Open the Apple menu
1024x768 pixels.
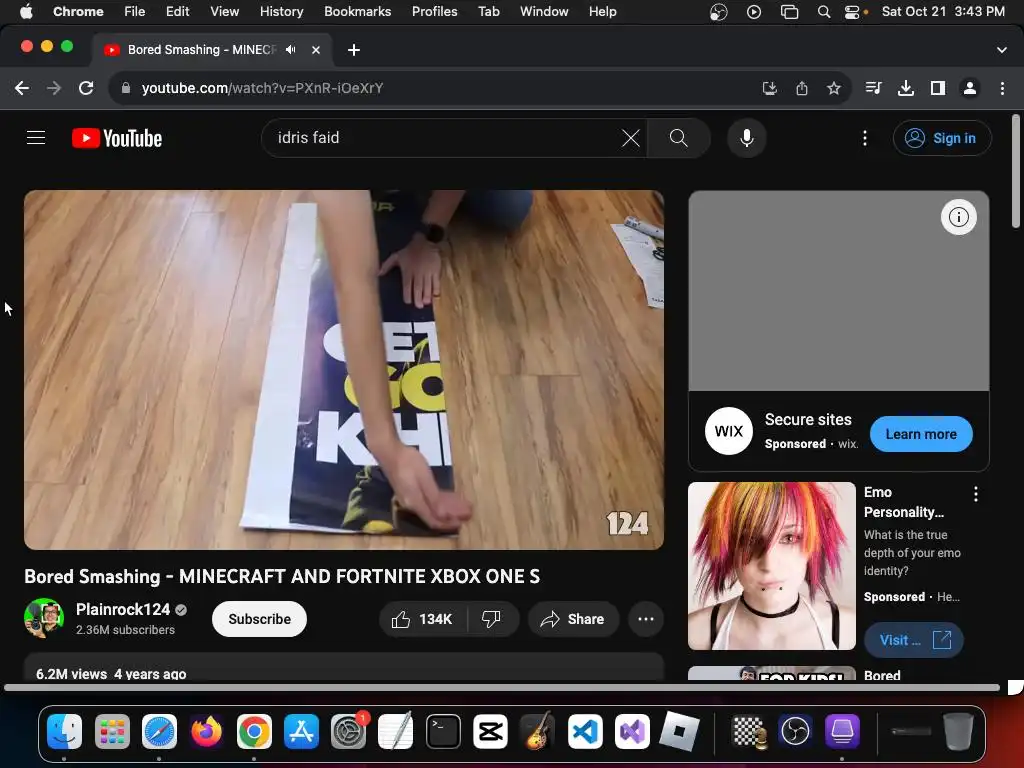click(26, 12)
